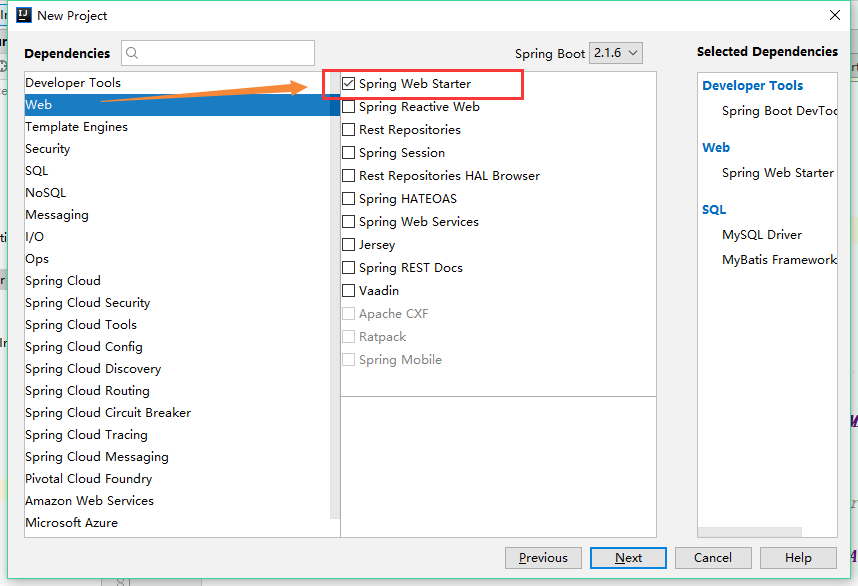Open Help for this dialog
The height and width of the screenshot is (586, 858).
[x=798, y=558]
